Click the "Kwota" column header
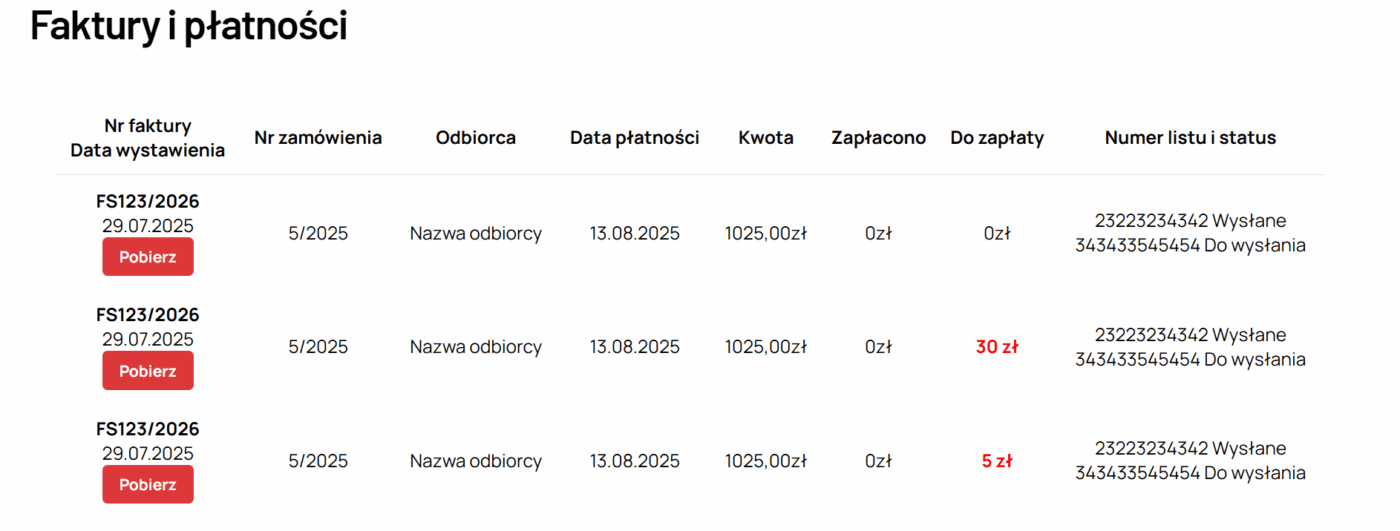This screenshot has width=1400, height=531. (x=765, y=138)
